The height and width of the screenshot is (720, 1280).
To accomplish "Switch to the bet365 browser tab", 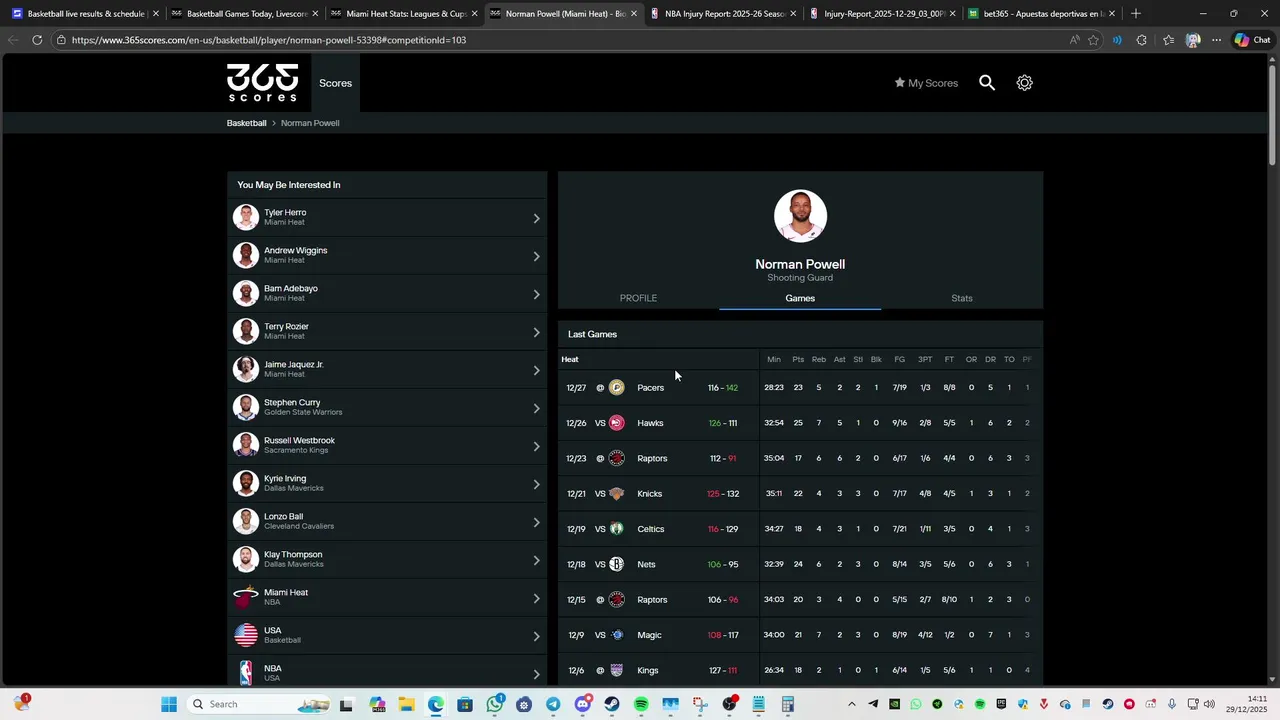I will (x=1040, y=14).
